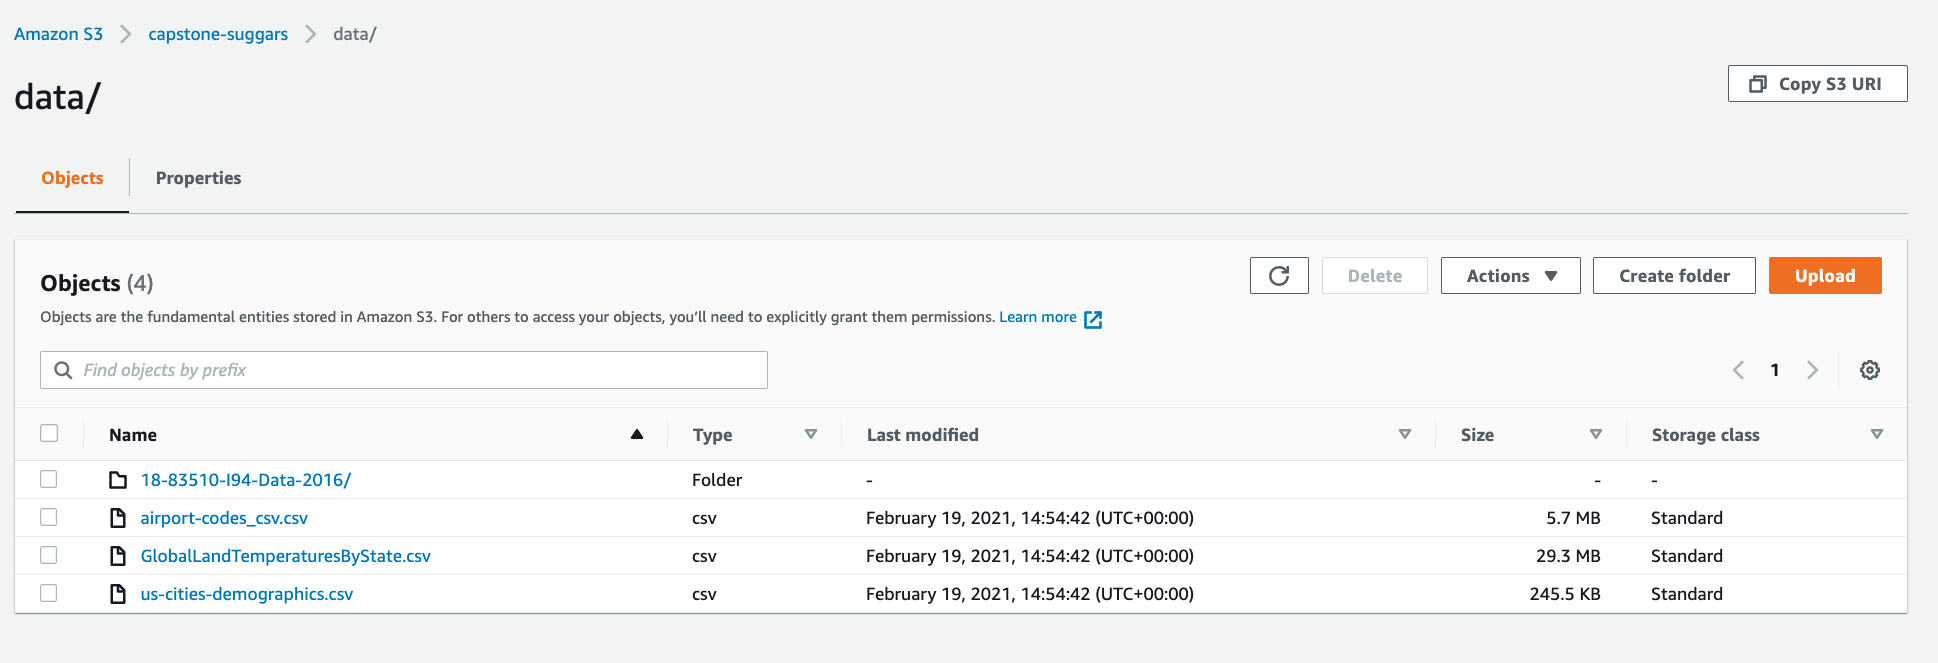1938x663 pixels.
Task: Open us-cities-demographics.csv object
Action: coord(247,594)
